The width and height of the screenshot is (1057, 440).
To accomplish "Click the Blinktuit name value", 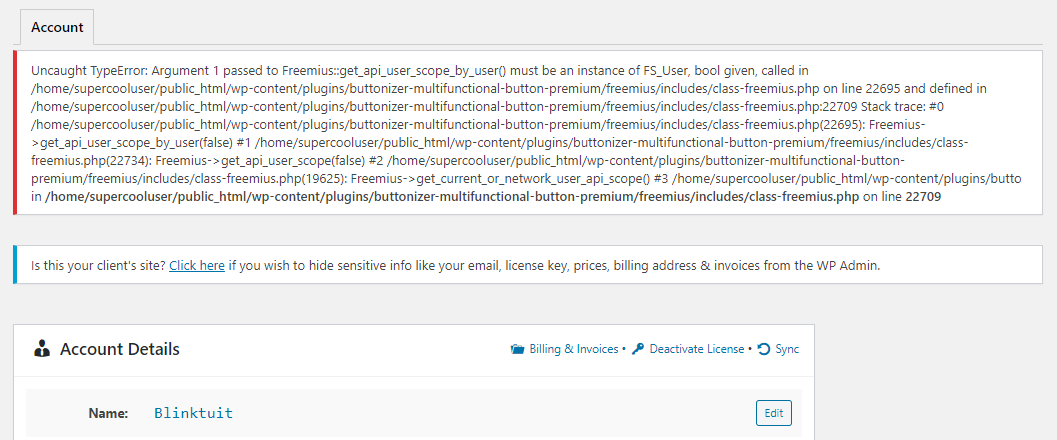I will point(193,413).
